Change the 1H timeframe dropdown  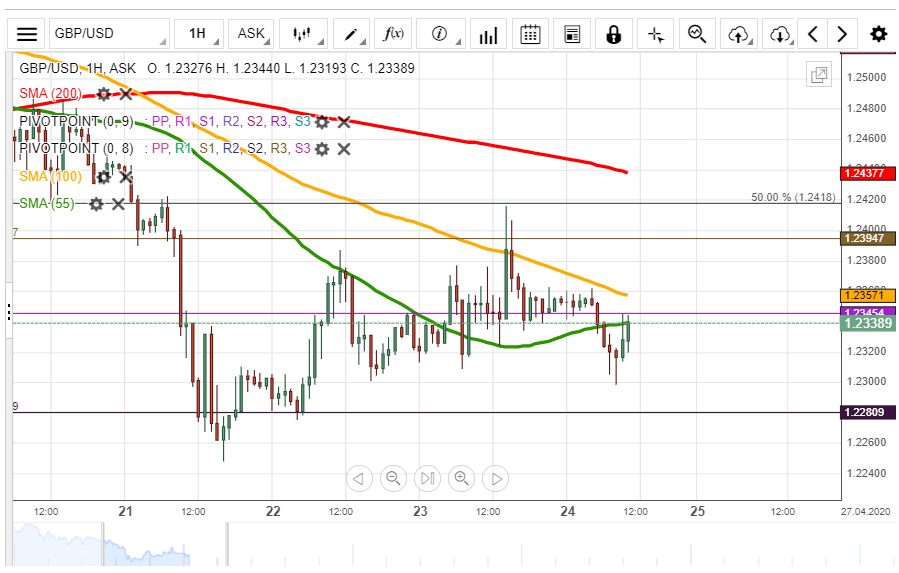point(198,34)
